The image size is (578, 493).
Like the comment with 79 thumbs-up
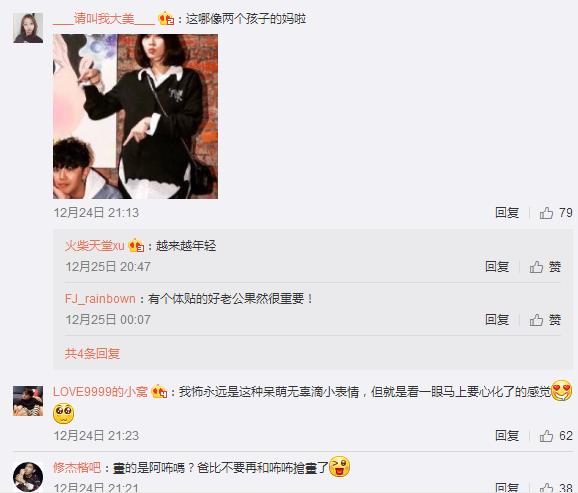point(556,213)
